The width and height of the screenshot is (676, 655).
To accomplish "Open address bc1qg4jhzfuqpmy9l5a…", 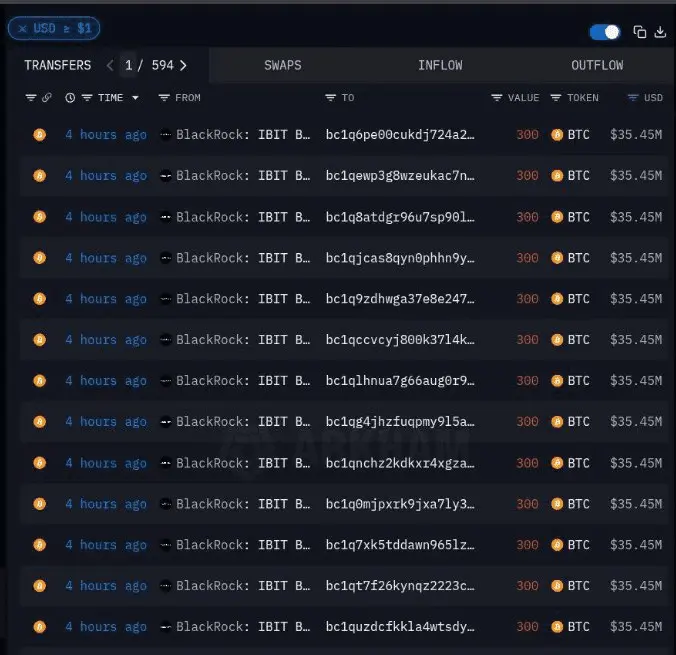I will point(400,422).
